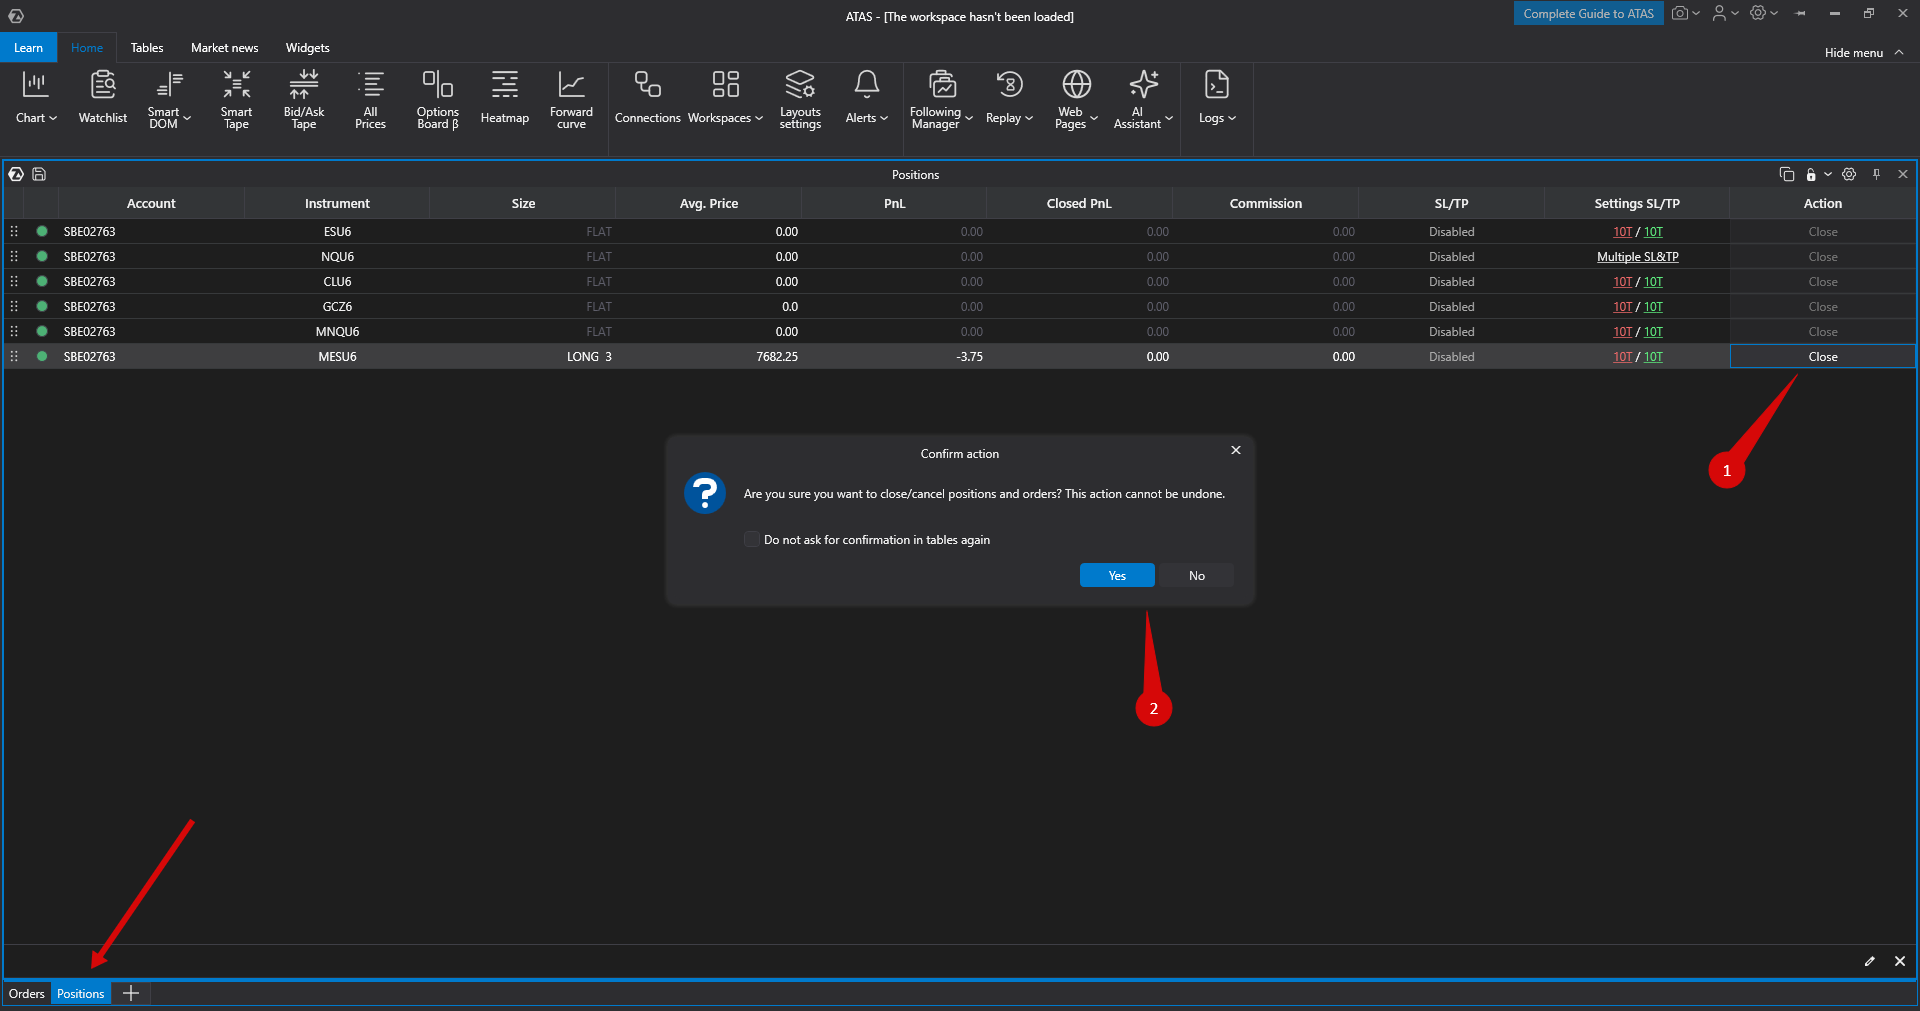Open the Widgets ribbon tab
This screenshot has width=1920, height=1011.
(x=308, y=47)
